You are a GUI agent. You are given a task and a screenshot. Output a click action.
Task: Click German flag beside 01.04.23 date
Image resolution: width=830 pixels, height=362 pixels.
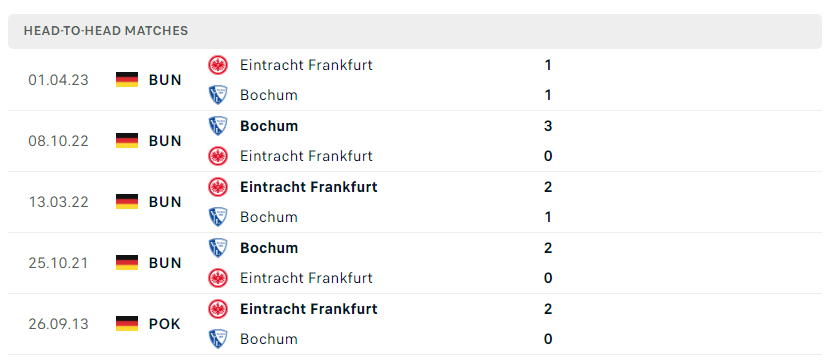127,80
